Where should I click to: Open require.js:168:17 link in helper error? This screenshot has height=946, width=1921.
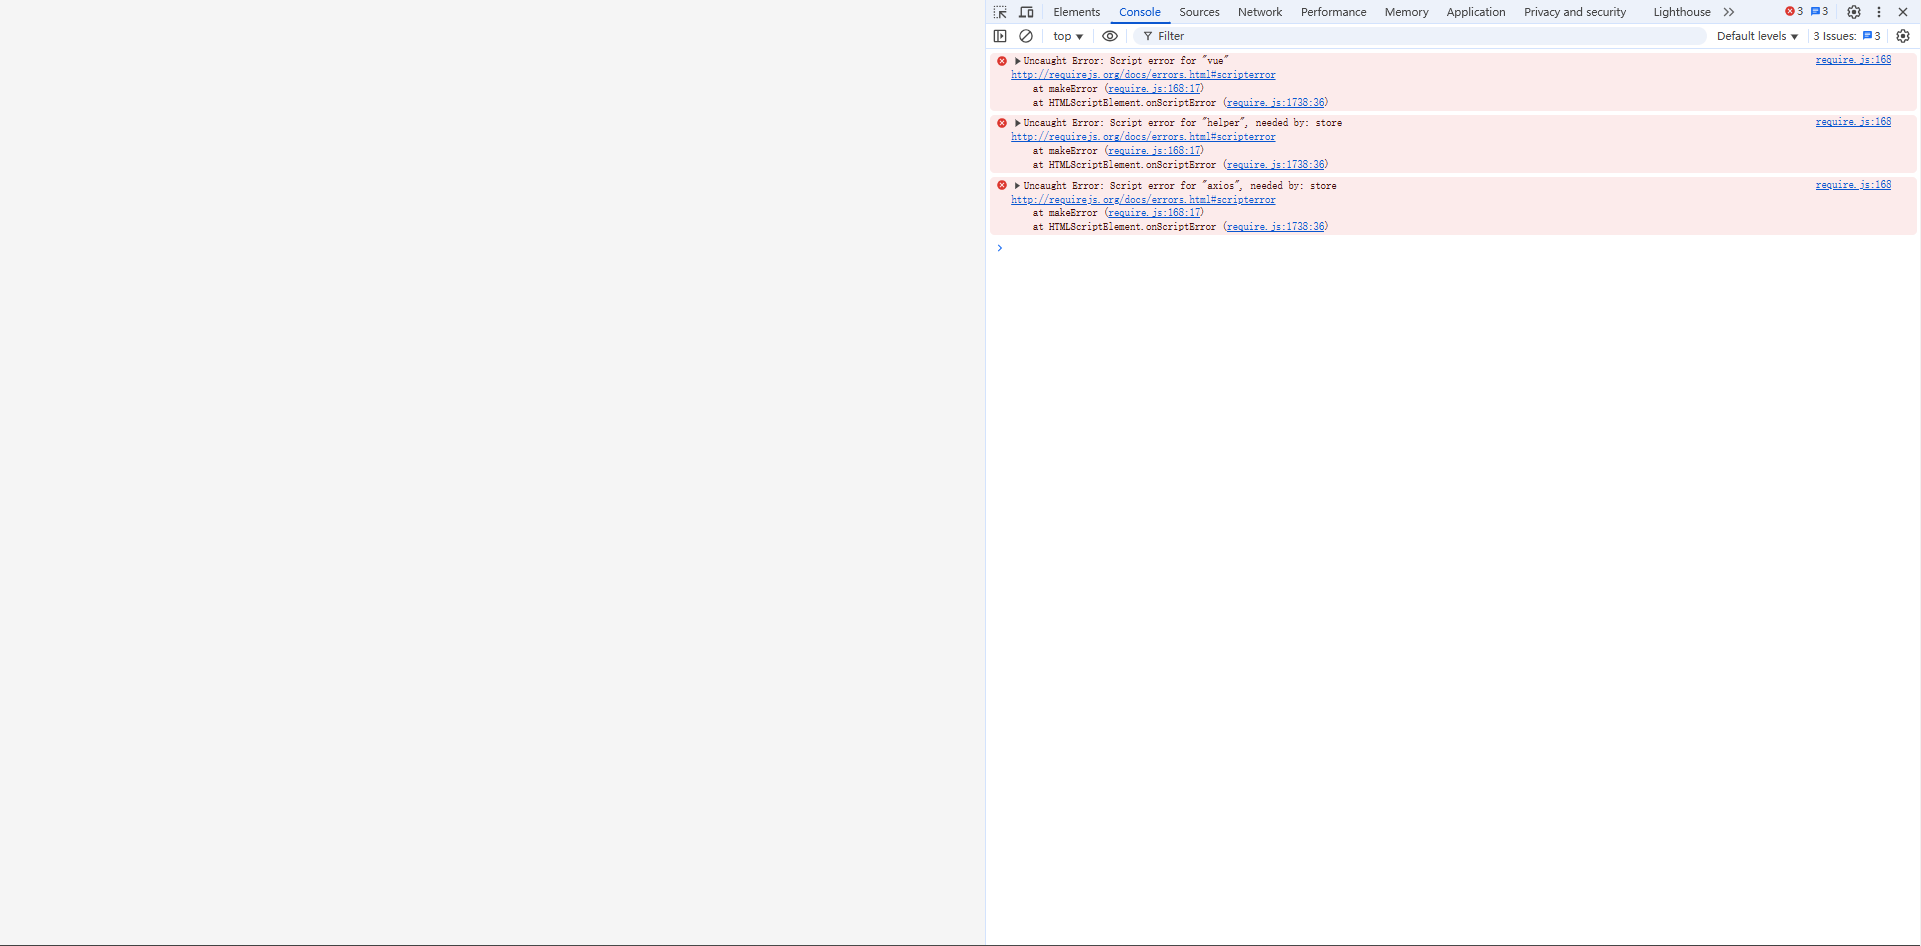[x=1154, y=151]
